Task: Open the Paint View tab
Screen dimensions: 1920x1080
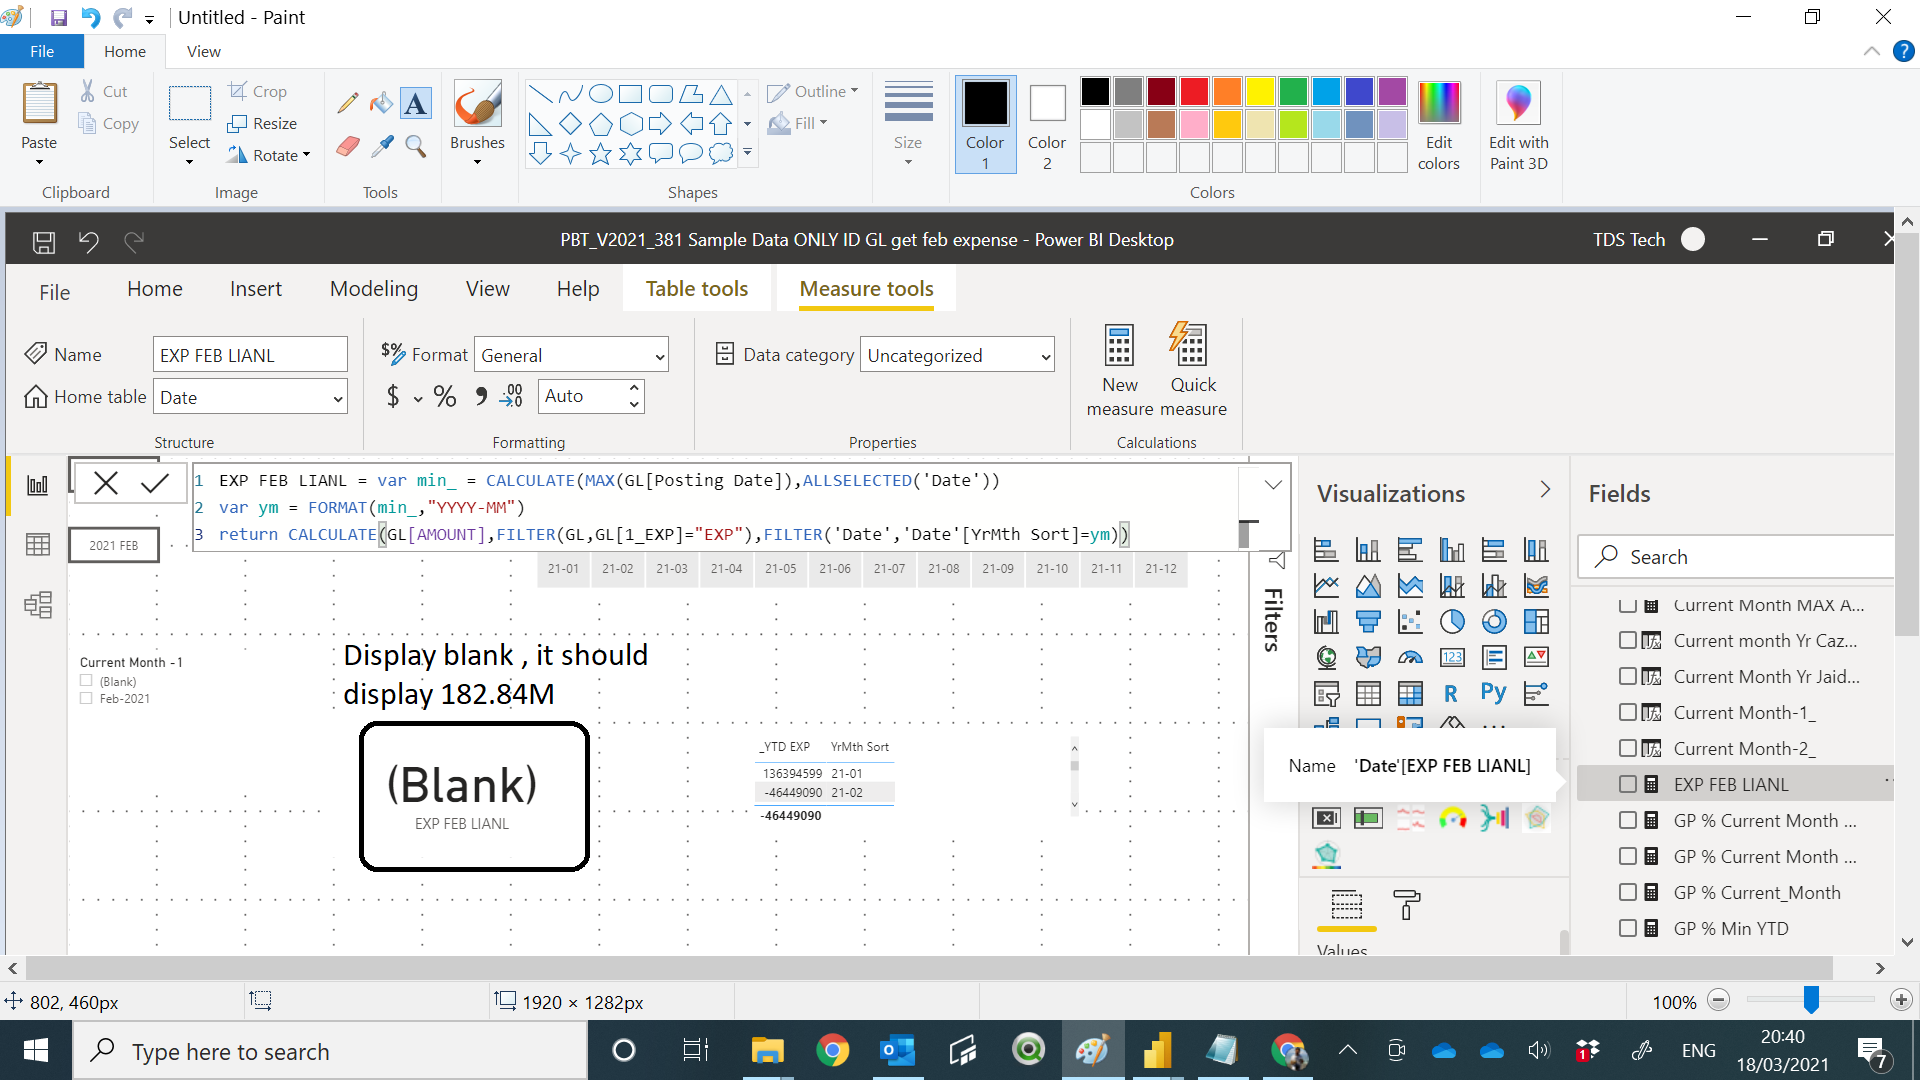Action: pos(203,51)
